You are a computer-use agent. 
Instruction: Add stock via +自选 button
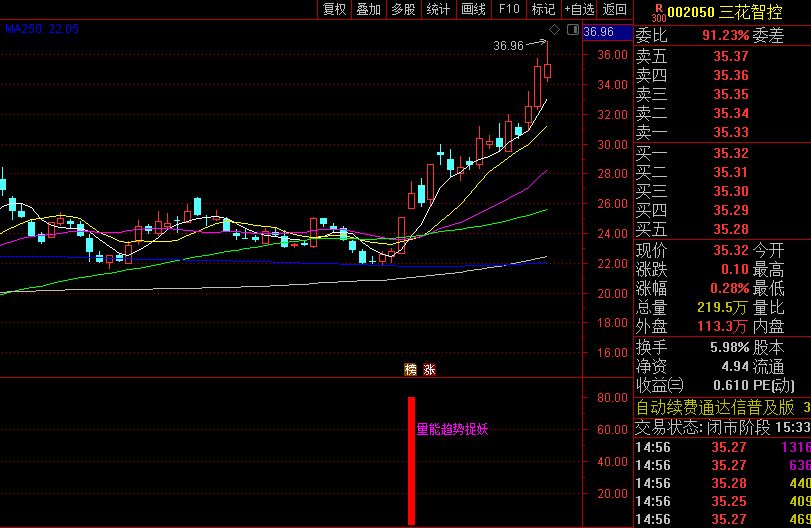tap(579, 9)
